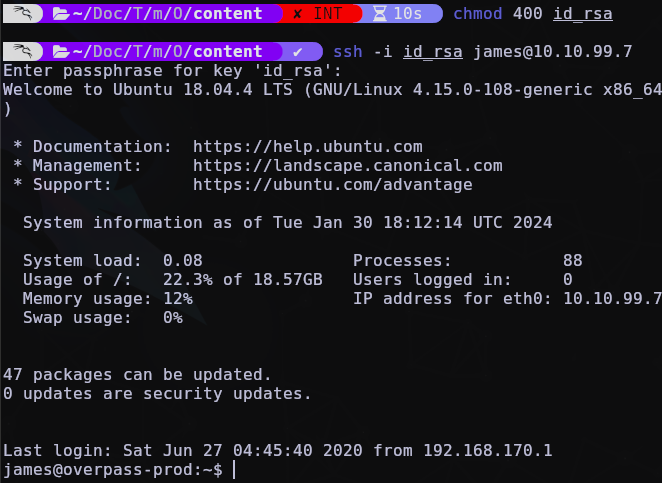Click james@10.10.99.7 in the ssh command
Image resolution: width=662 pixels, height=483 pixels.
[x=553, y=52]
